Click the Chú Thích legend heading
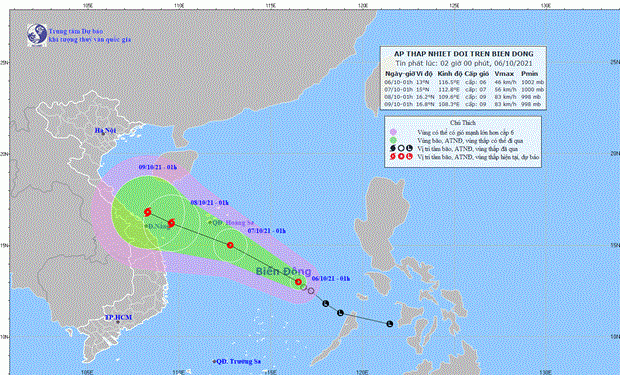Screen dimensions: 620x375 [463, 123]
